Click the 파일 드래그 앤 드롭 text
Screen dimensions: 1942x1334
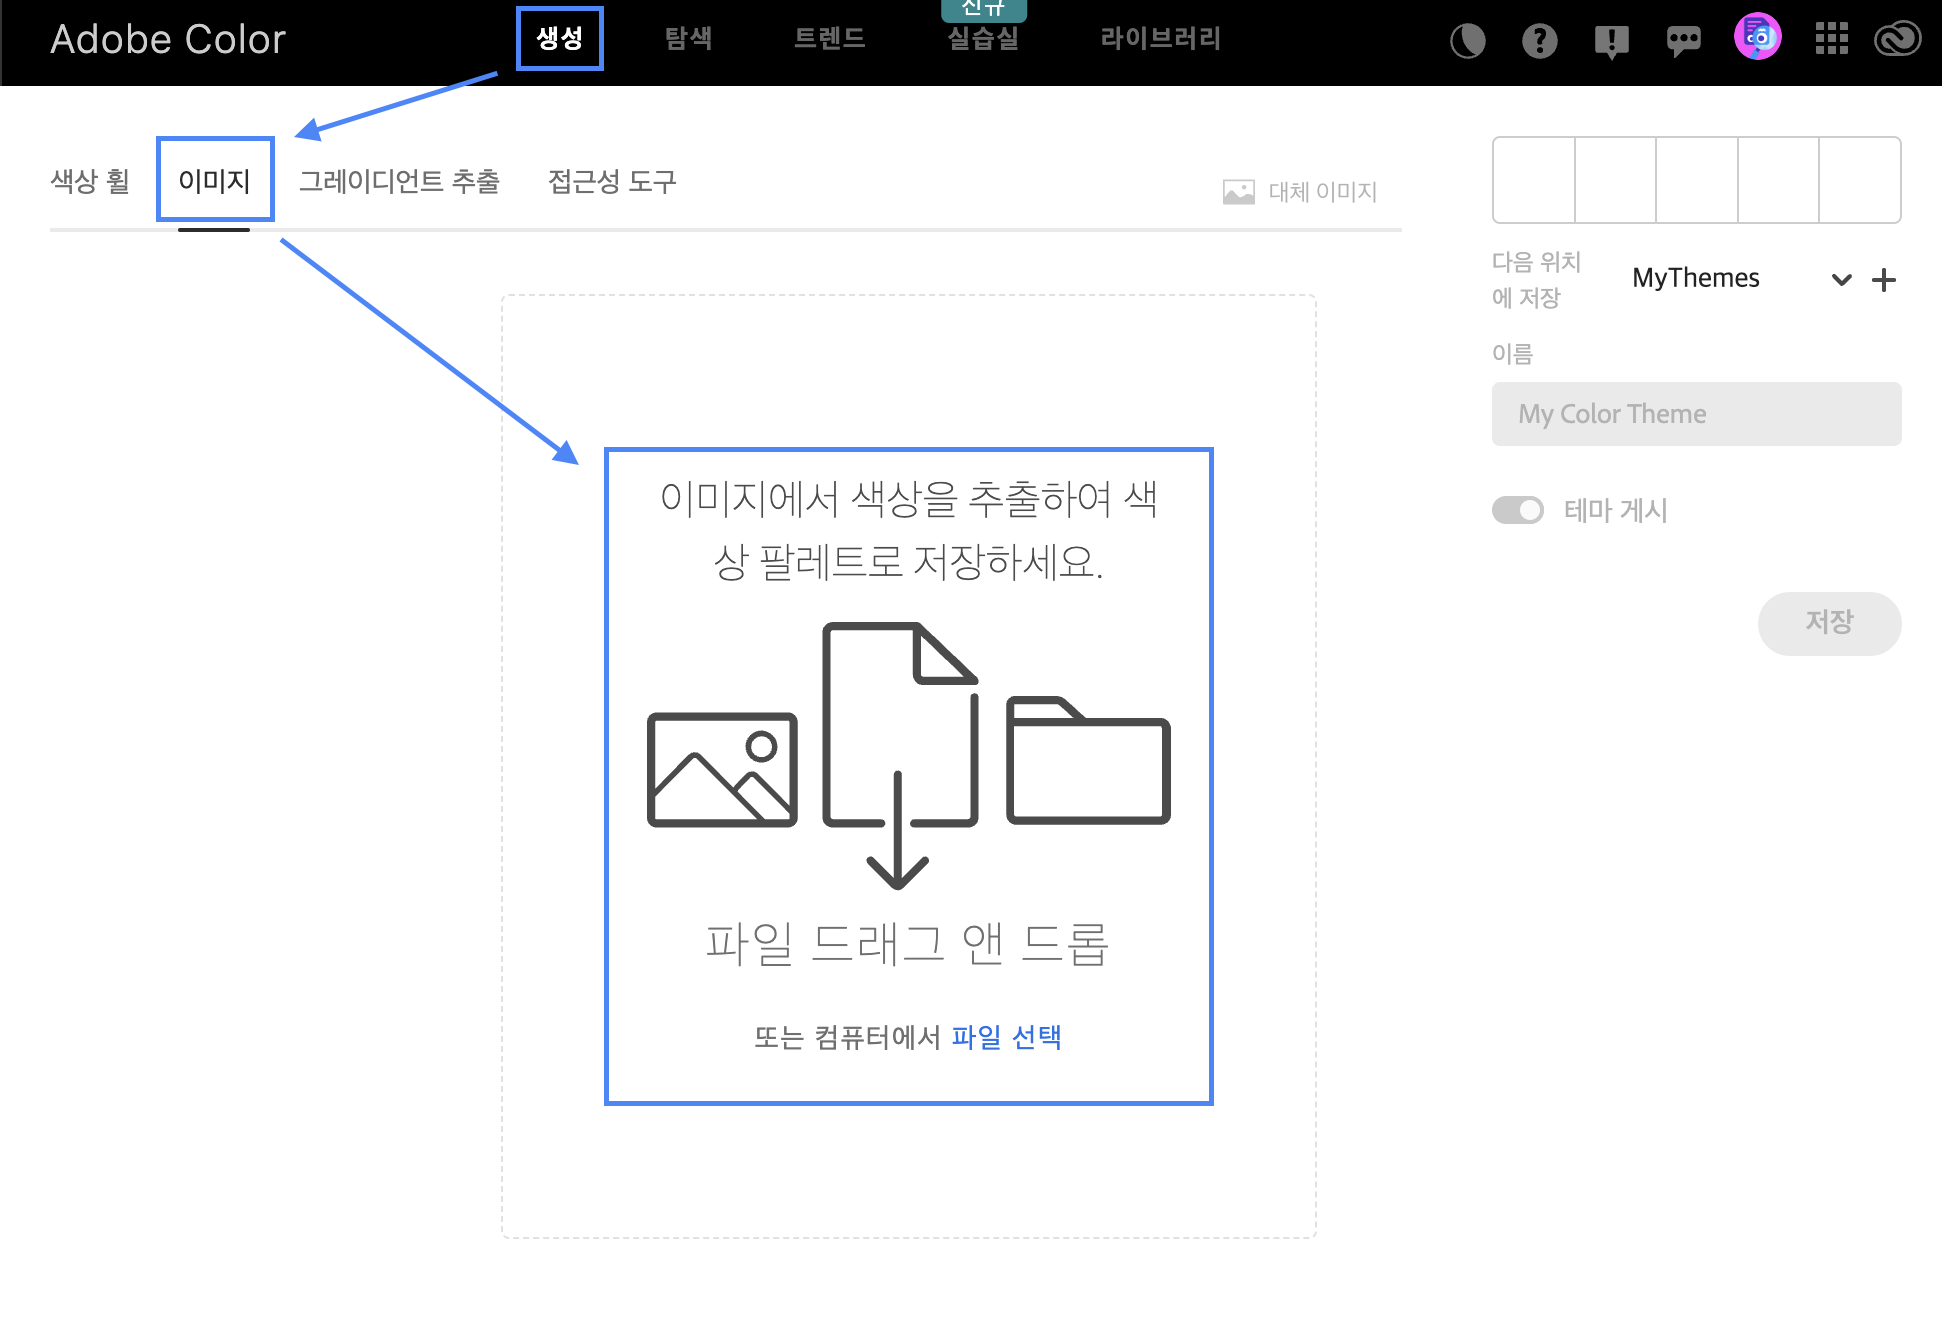click(x=907, y=943)
